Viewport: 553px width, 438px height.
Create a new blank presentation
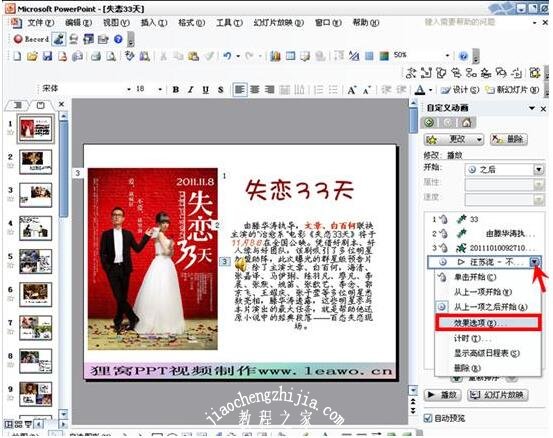pos(17,56)
